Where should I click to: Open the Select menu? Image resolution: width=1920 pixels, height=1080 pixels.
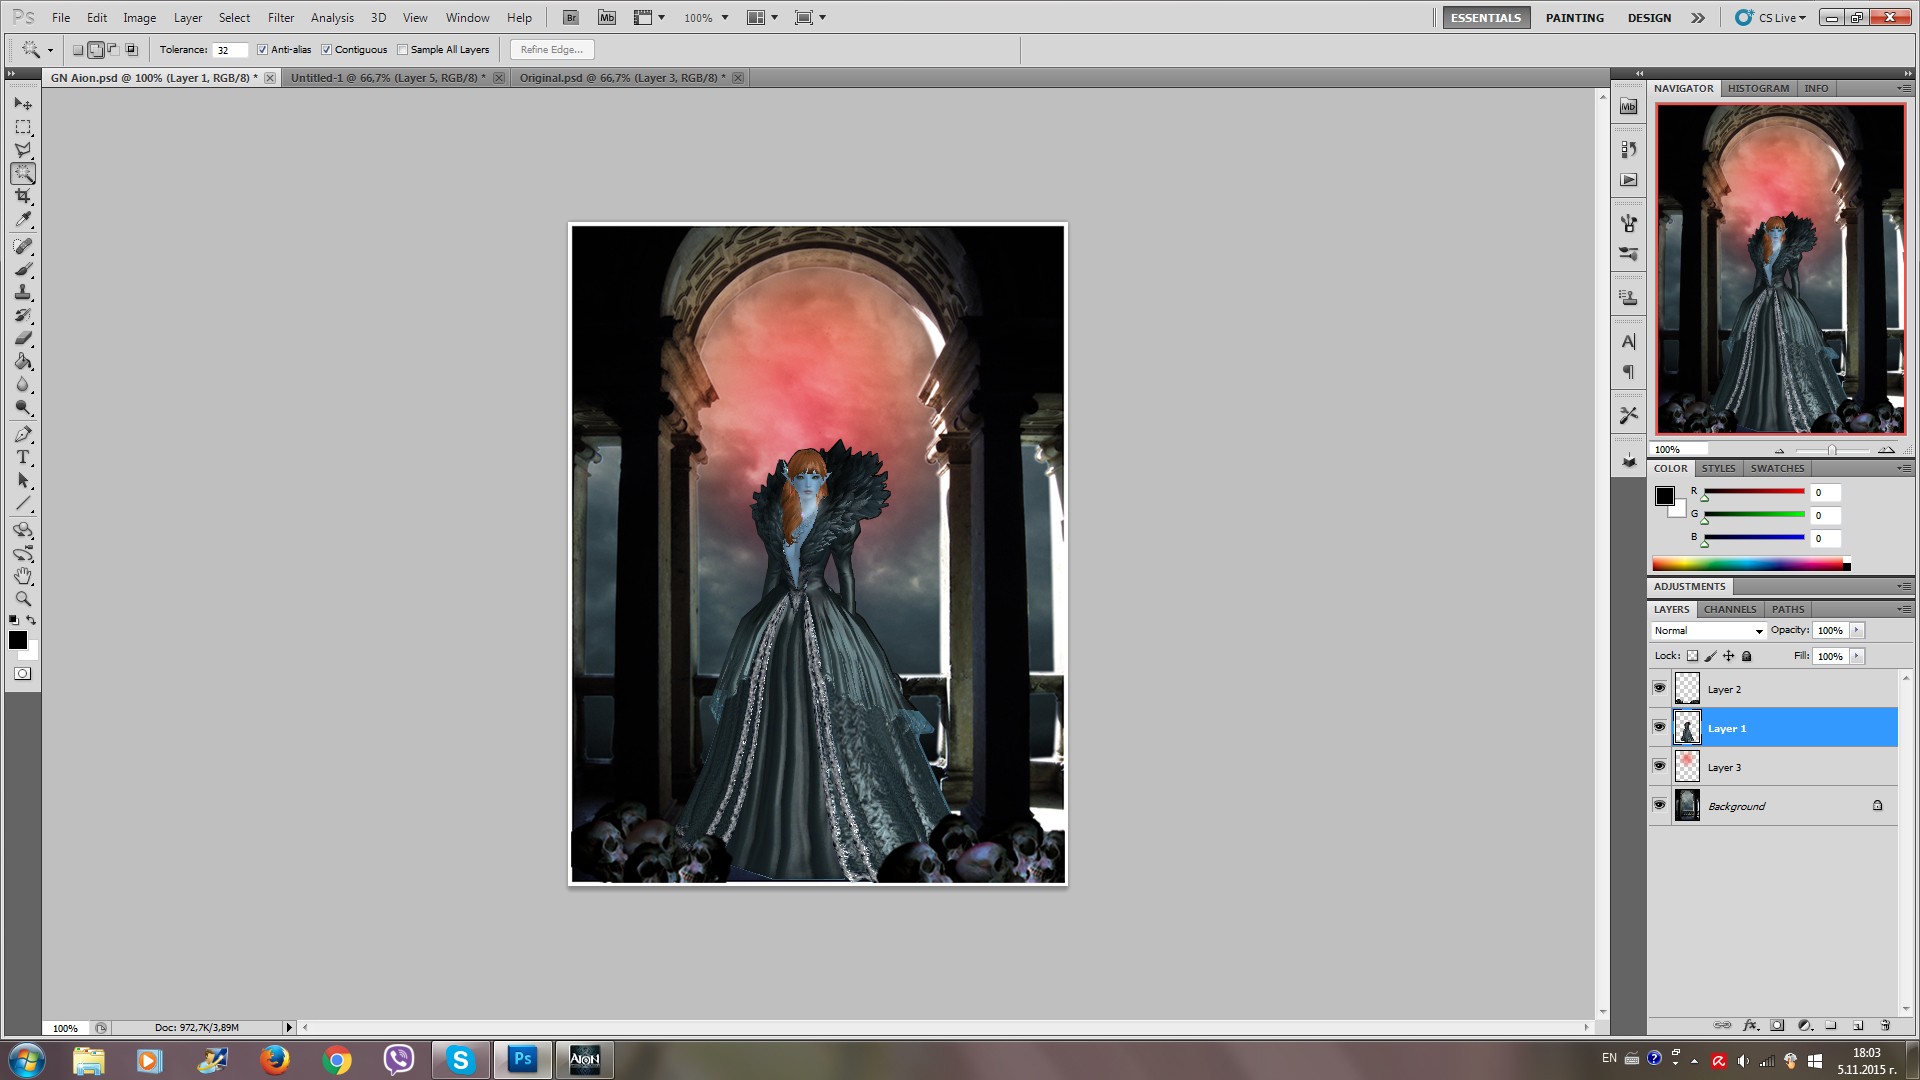coord(234,18)
